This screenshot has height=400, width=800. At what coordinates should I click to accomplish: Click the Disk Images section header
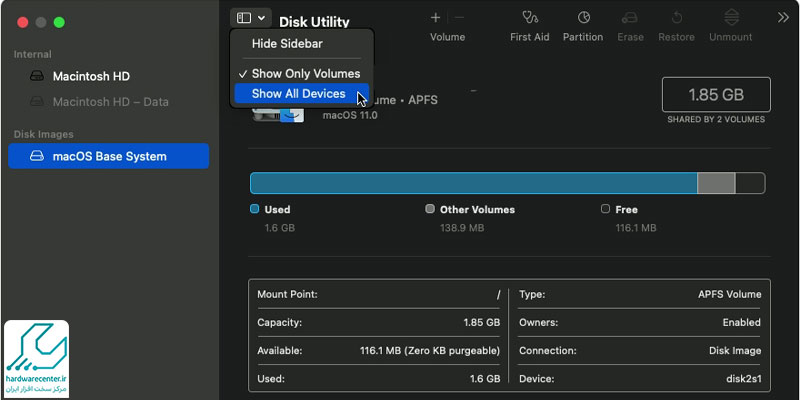pyautogui.click(x=43, y=134)
